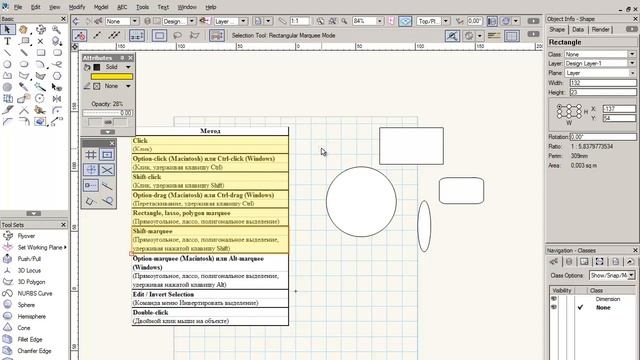640x360 pixels.
Task: Switch to Render tab in Object Info
Action: tap(600, 29)
